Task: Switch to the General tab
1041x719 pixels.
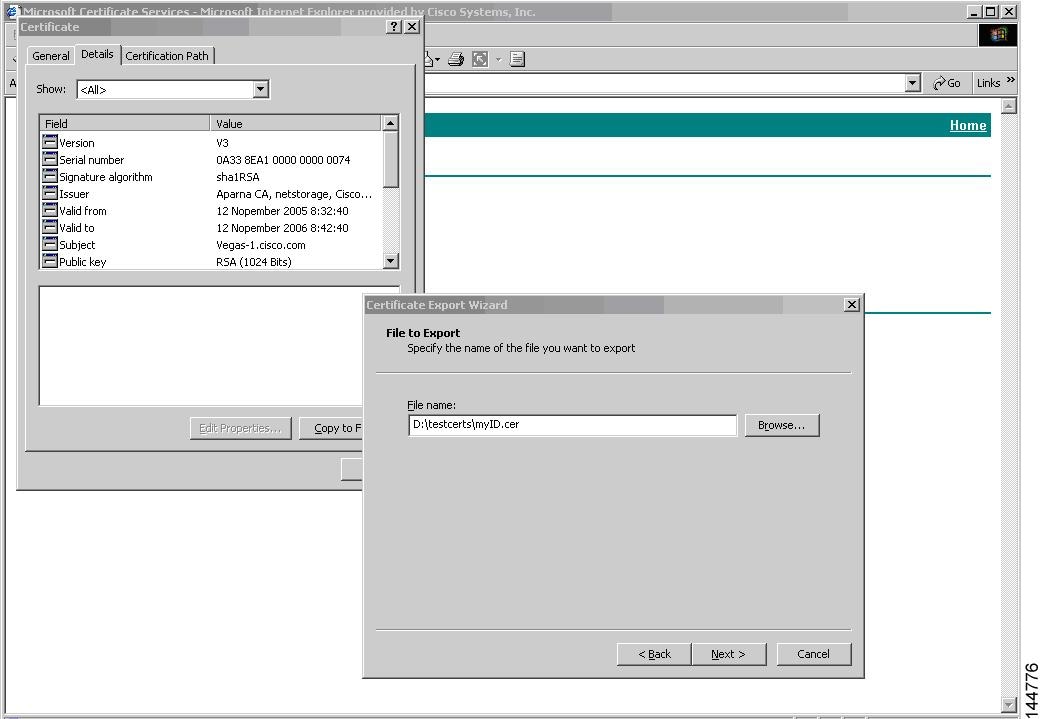Action: [50, 56]
